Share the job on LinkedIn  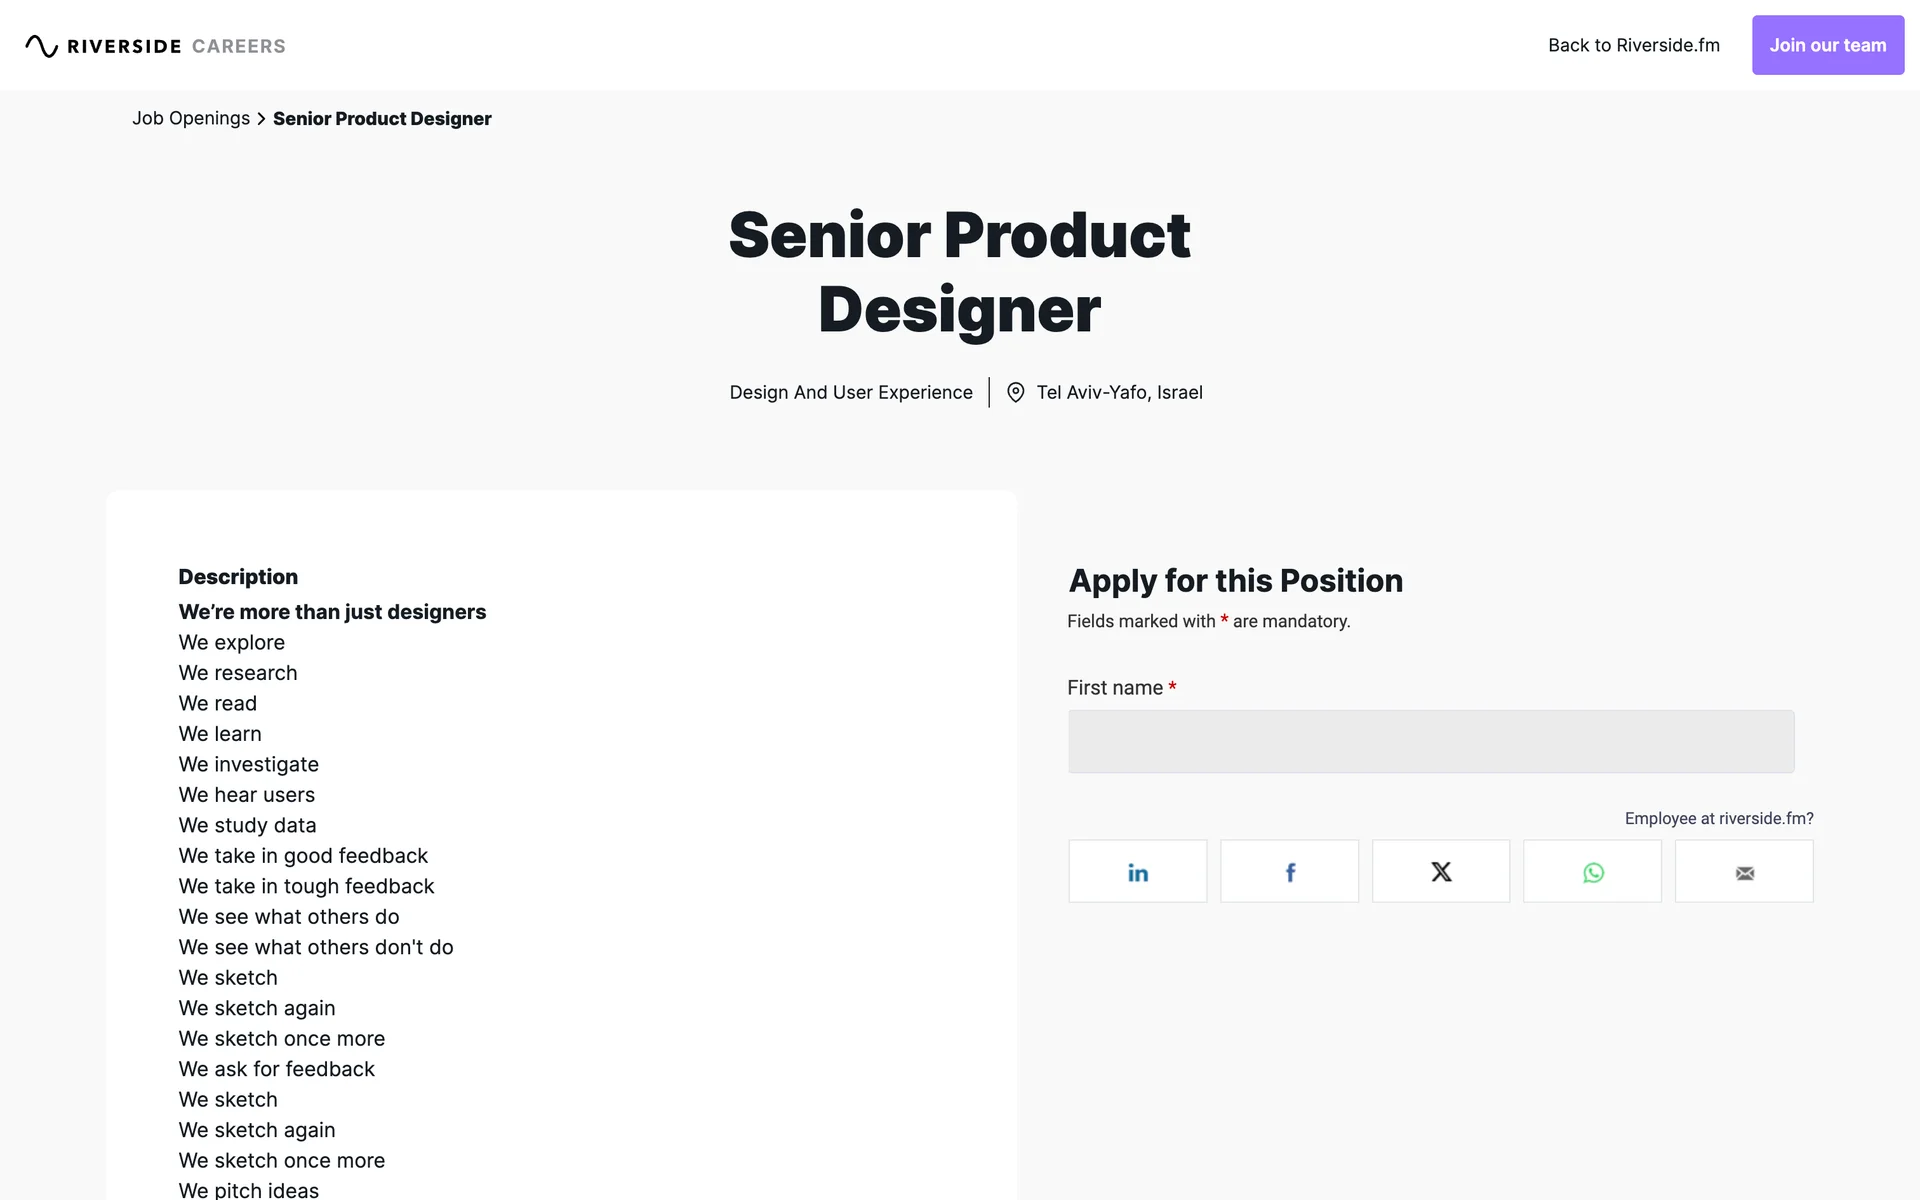tap(1137, 872)
